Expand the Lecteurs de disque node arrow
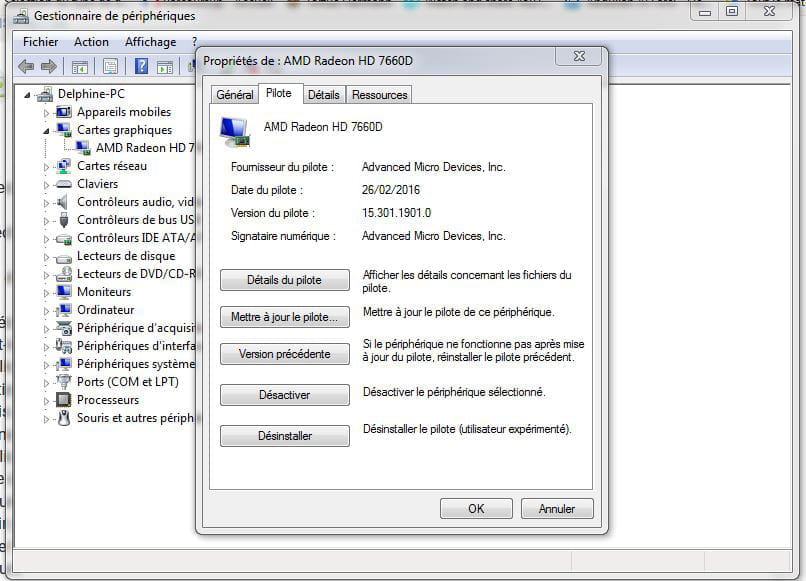The image size is (806, 581). [46, 257]
